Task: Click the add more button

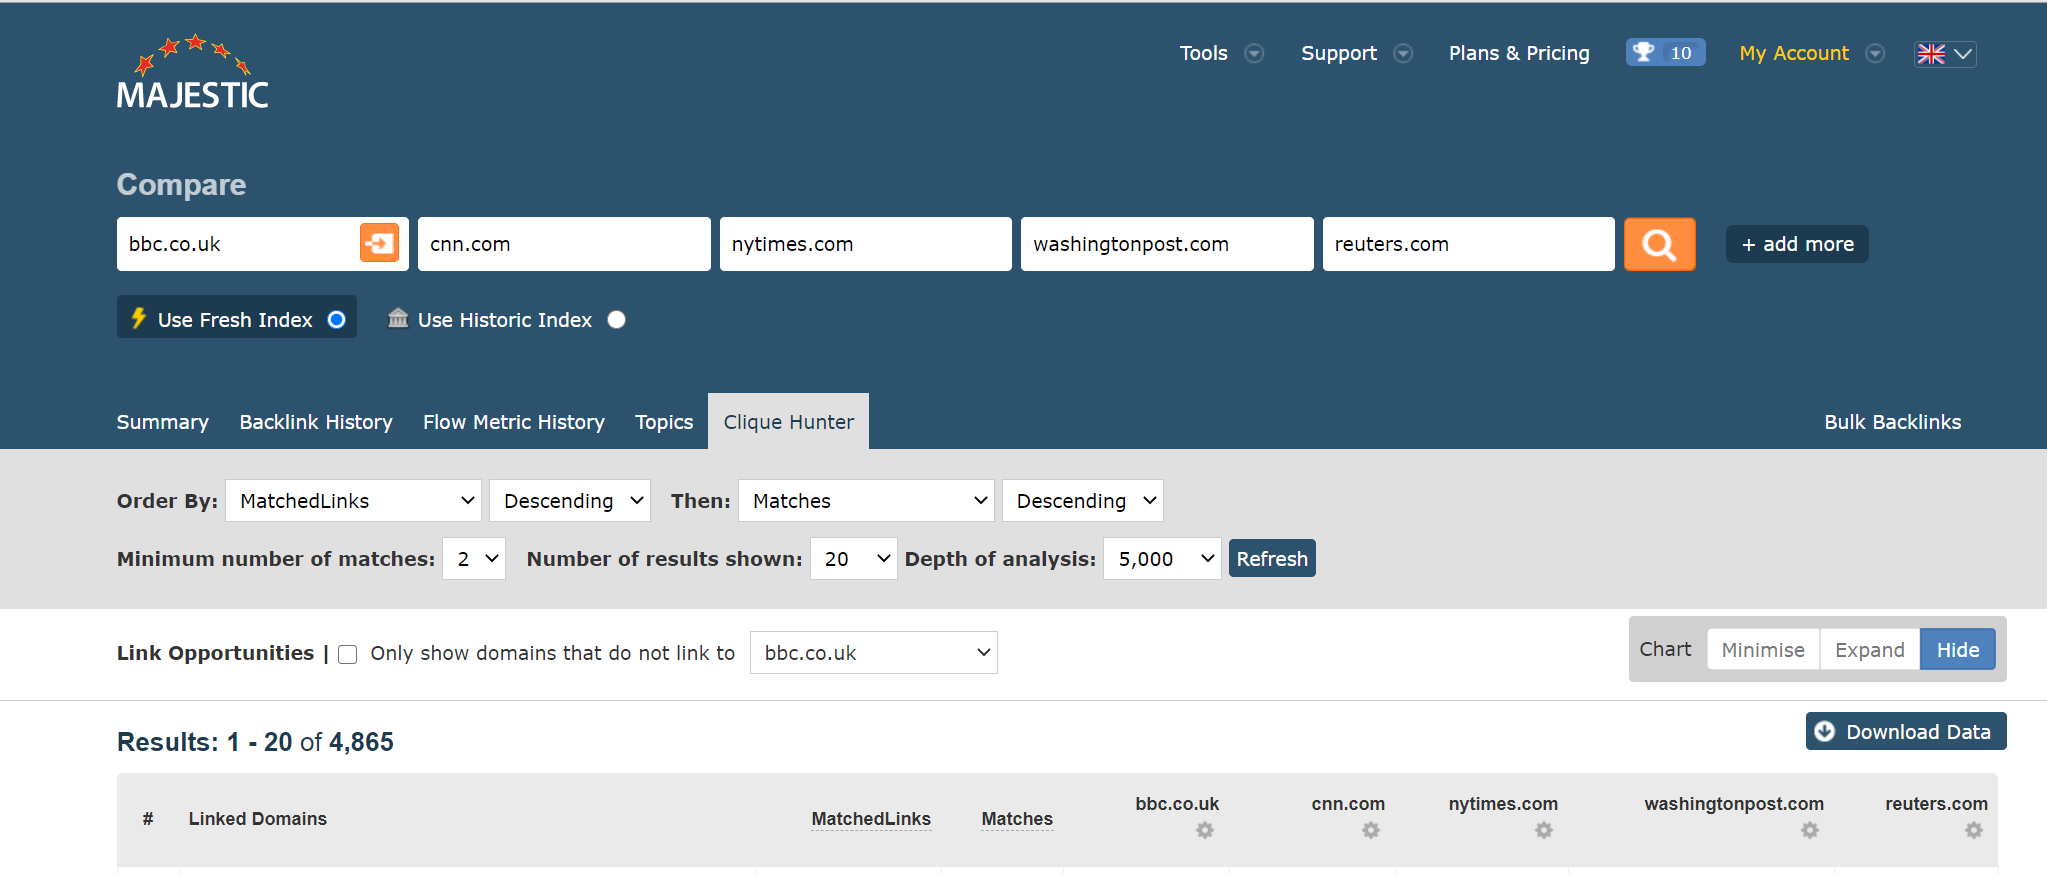Action: (1797, 244)
